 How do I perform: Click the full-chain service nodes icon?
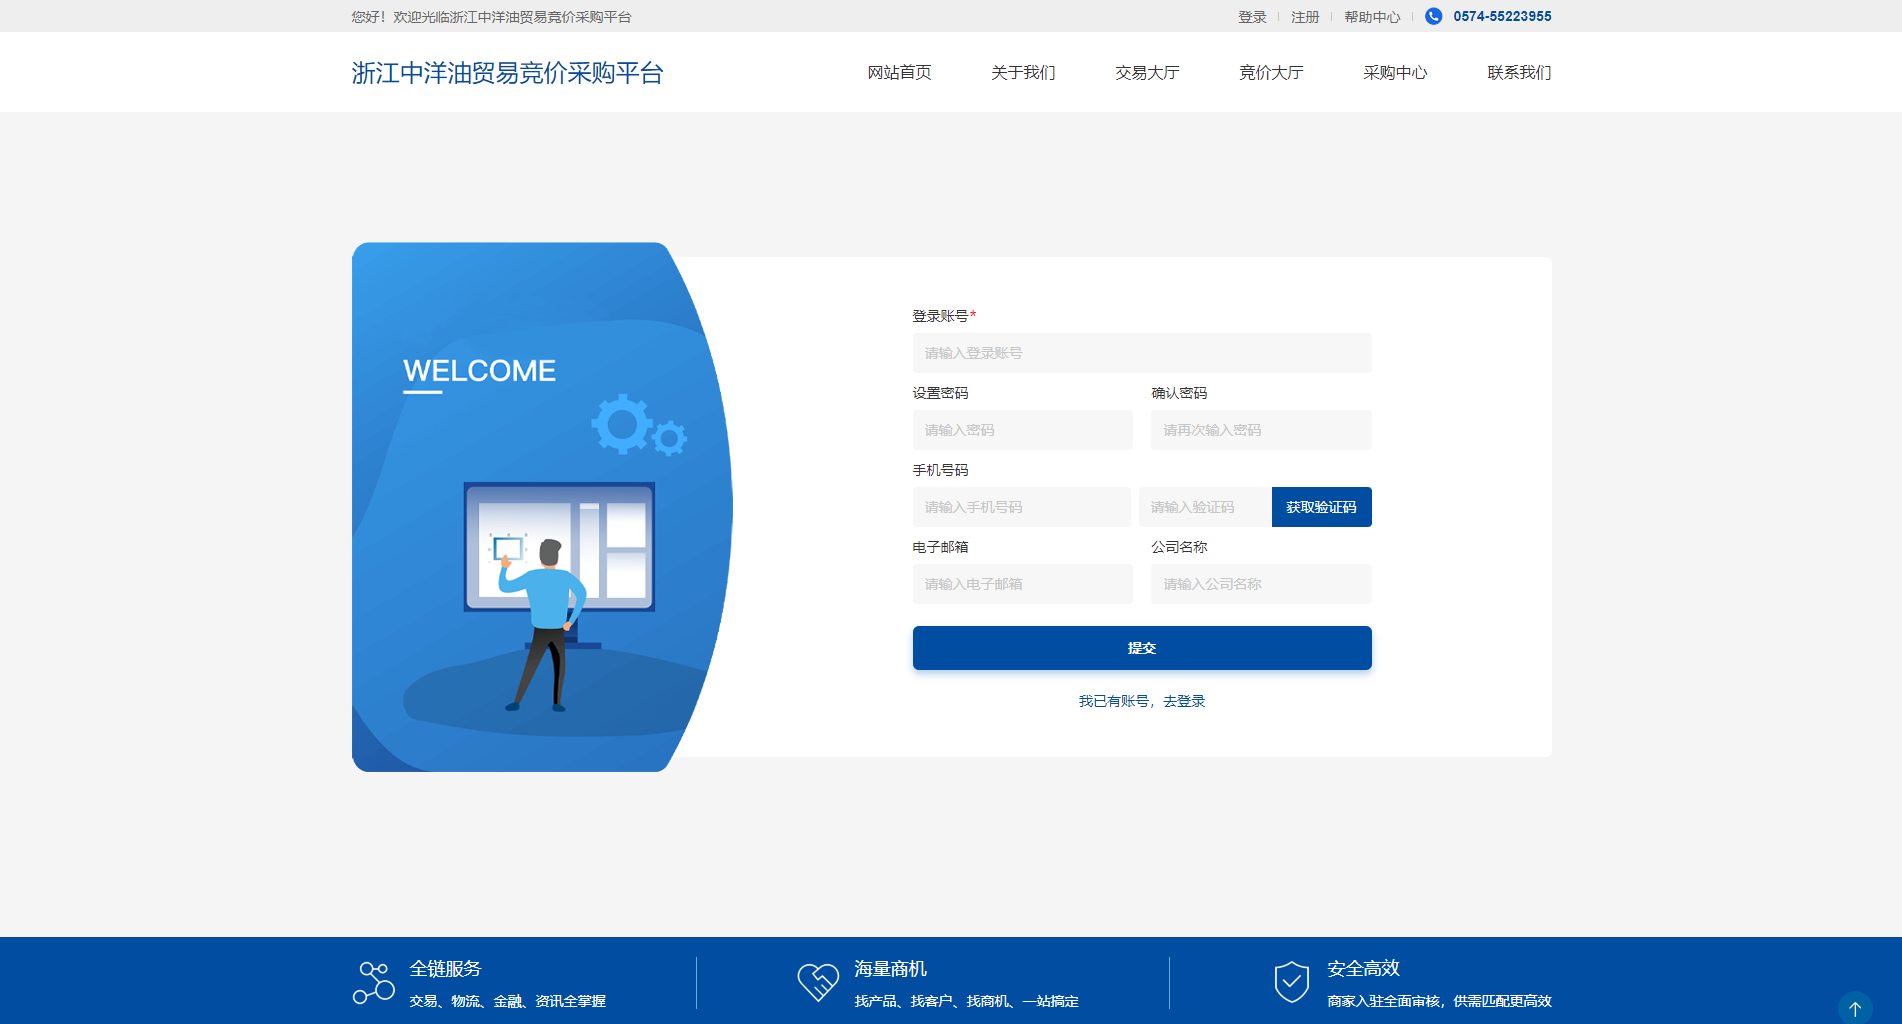click(374, 982)
